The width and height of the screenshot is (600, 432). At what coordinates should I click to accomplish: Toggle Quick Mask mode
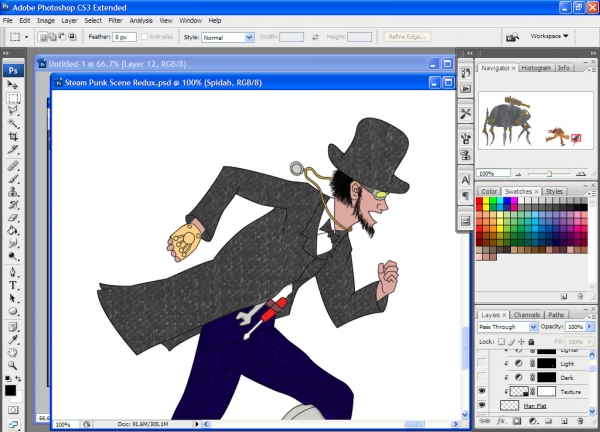point(13,410)
